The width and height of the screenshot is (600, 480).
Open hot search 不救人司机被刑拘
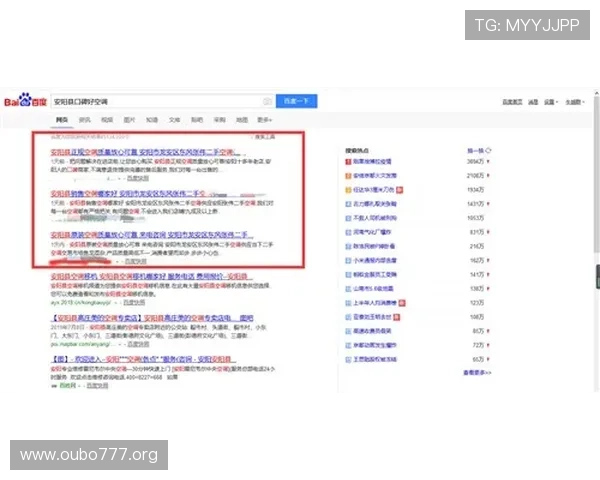pos(375,218)
